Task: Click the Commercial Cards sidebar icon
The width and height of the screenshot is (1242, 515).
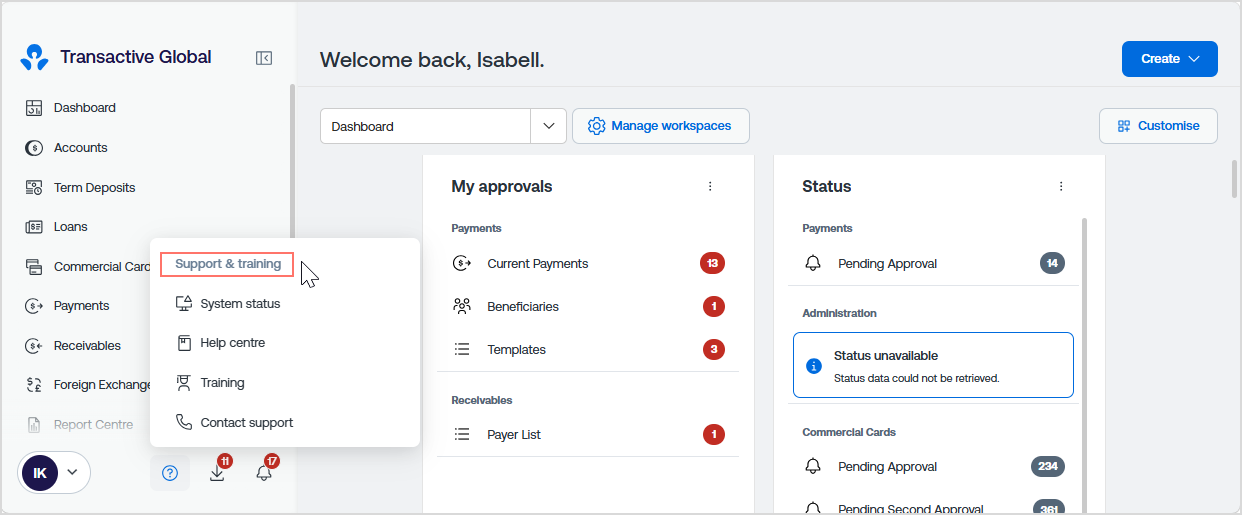Action: coord(34,267)
